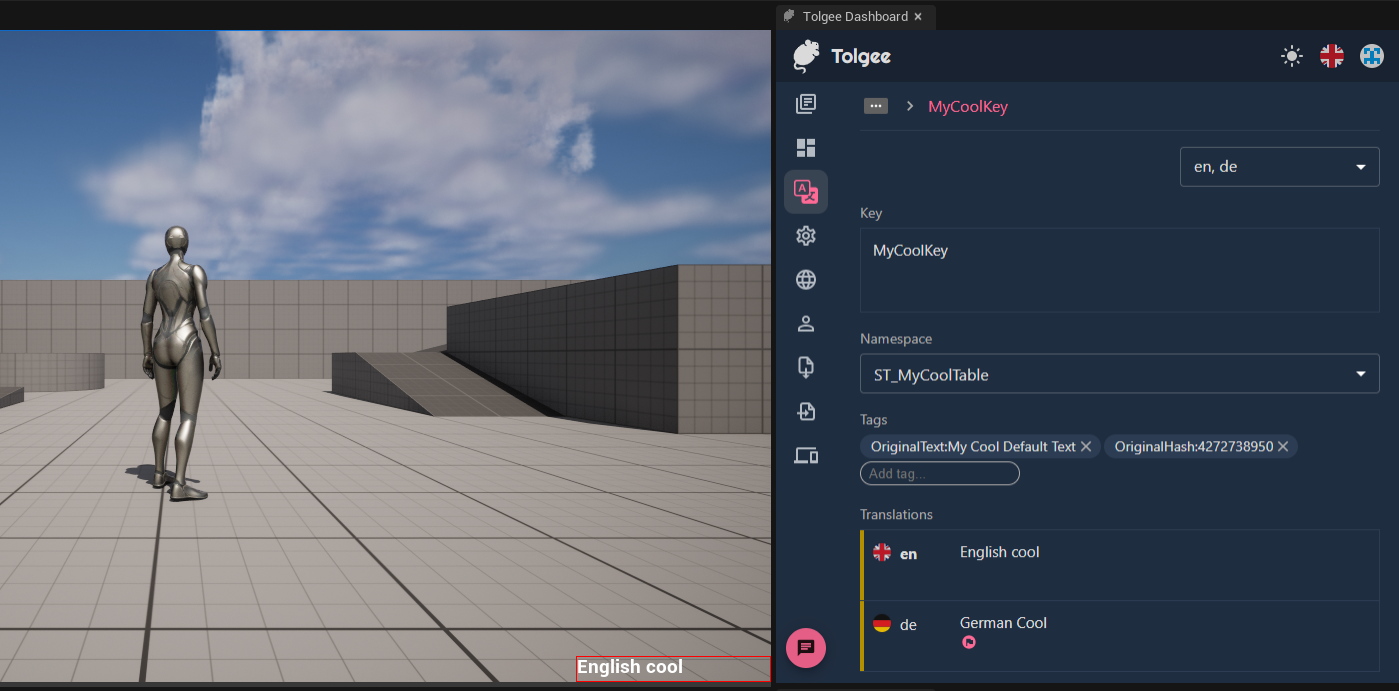The width and height of the screenshot is (1399, 691).
Task: Click the state indicator under German Cool
Action: click(x=968, y=642)
